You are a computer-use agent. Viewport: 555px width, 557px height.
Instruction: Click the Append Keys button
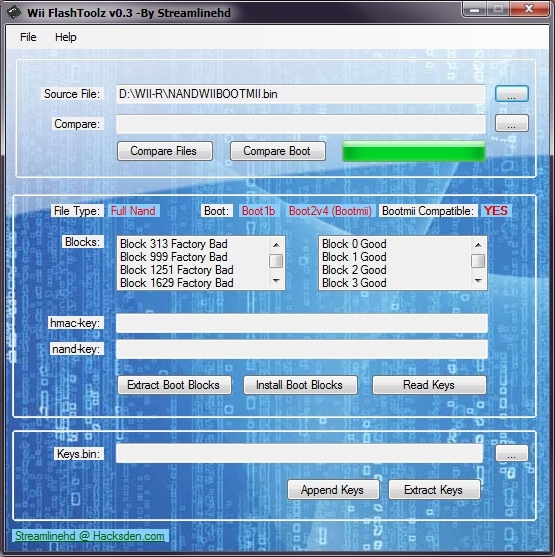pos(333,490)
